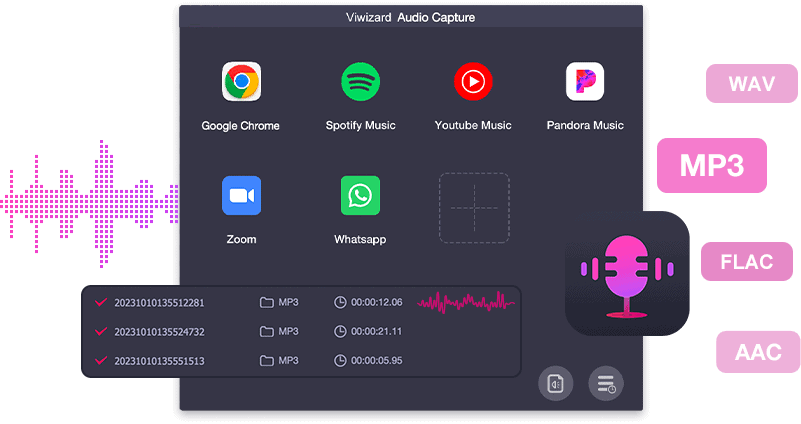Click the pink microphone app logo
The width and height of the screenshot is (801, 424).
pyautogui.click(x=627, y=273)
